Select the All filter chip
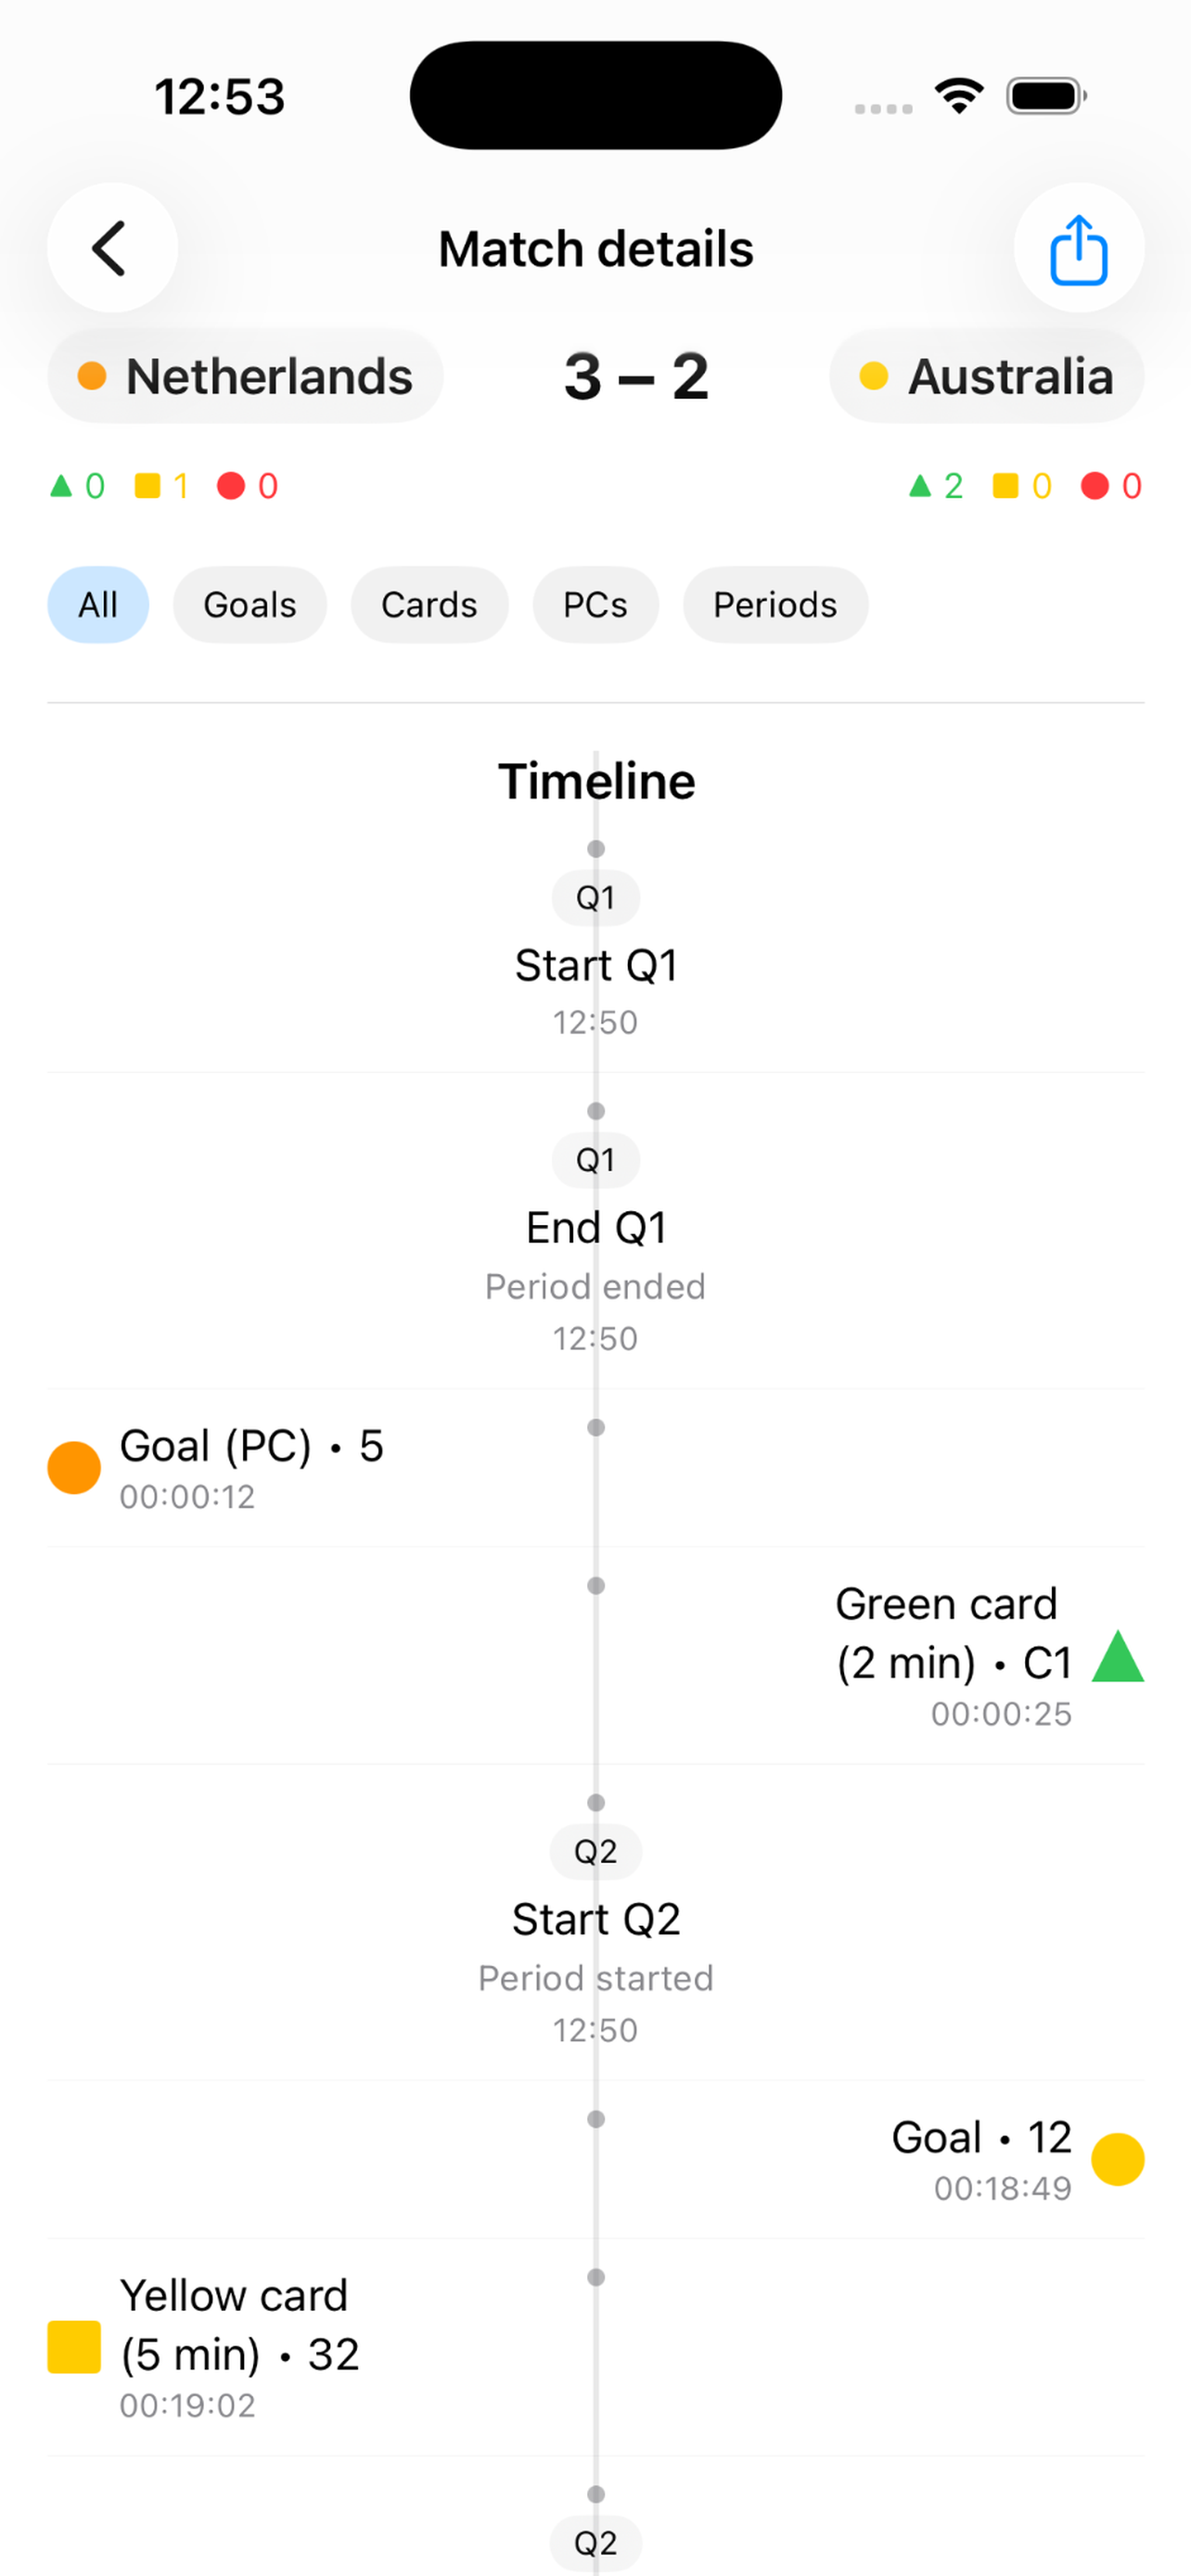 pos(98,604)
